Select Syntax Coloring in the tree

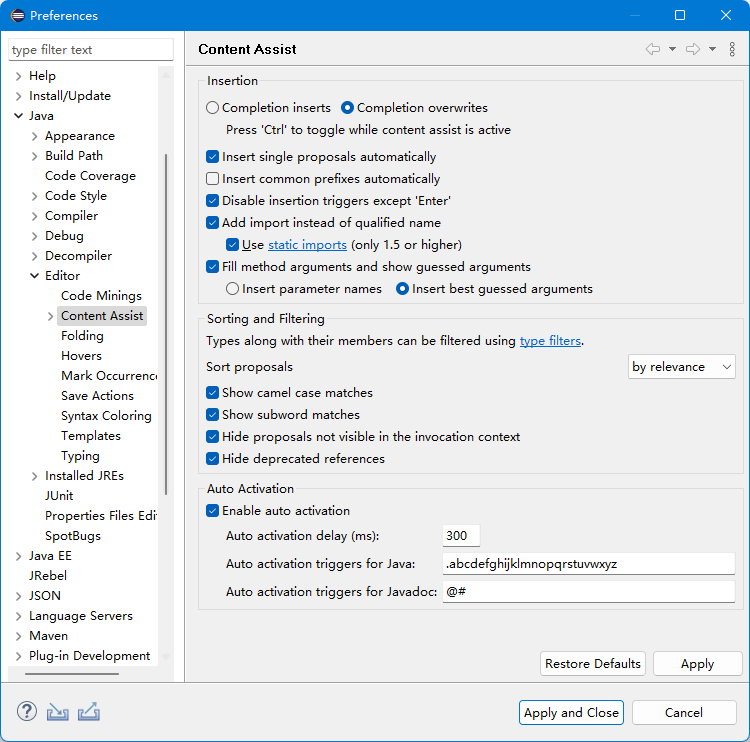click(x=106, y=416)
